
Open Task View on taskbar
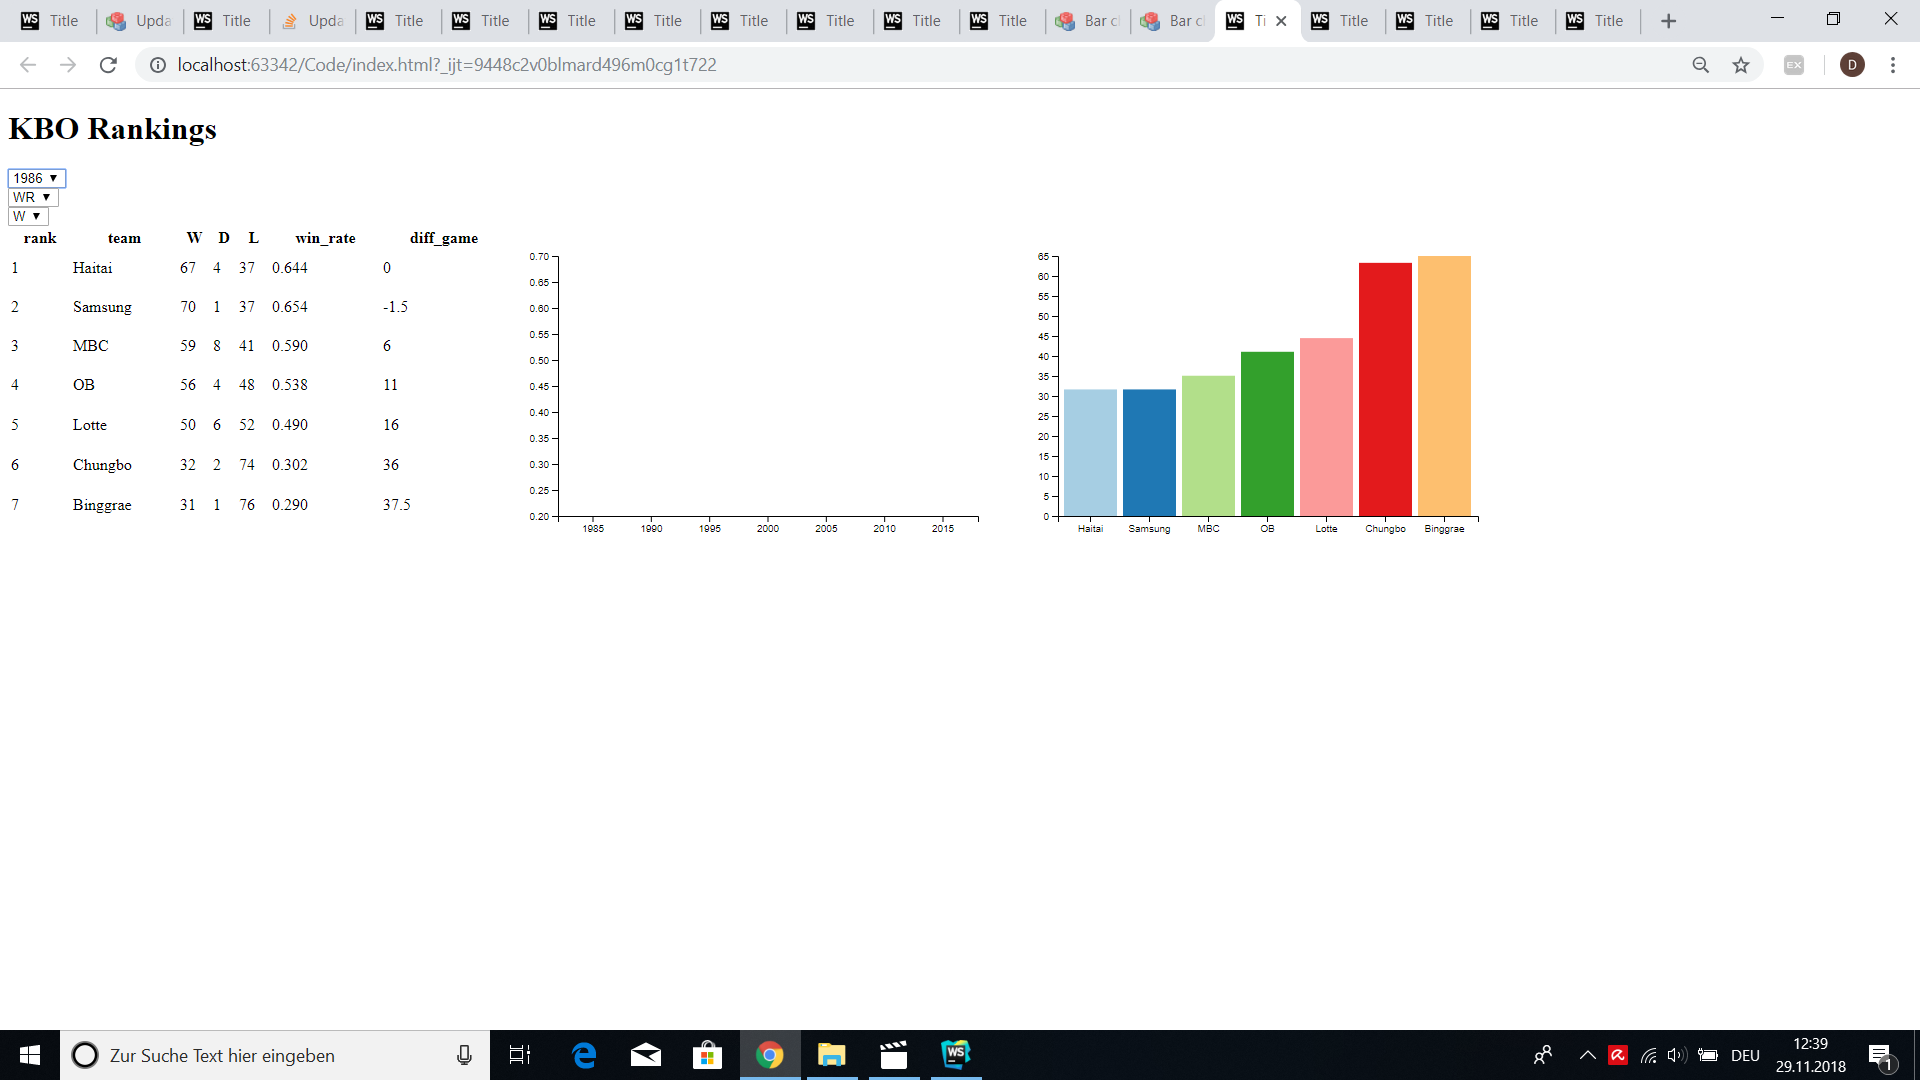pyautogui.click(x=520, y=1055)
